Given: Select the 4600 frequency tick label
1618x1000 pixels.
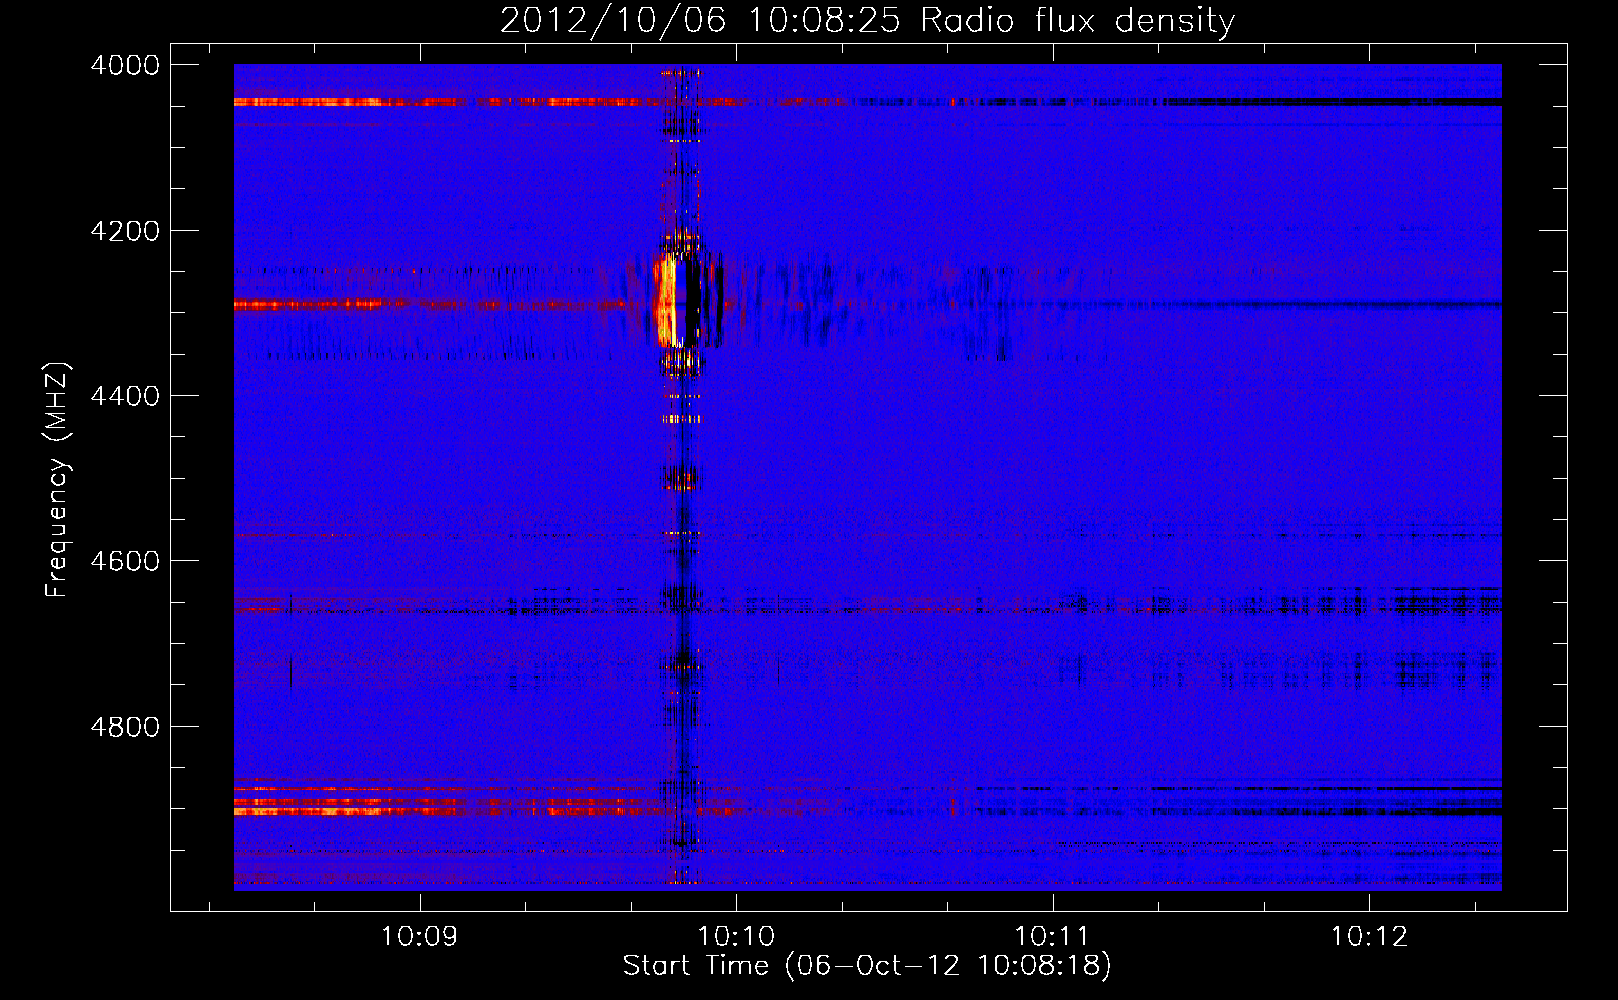Looking at the screenshot, I should click(125, 561).
